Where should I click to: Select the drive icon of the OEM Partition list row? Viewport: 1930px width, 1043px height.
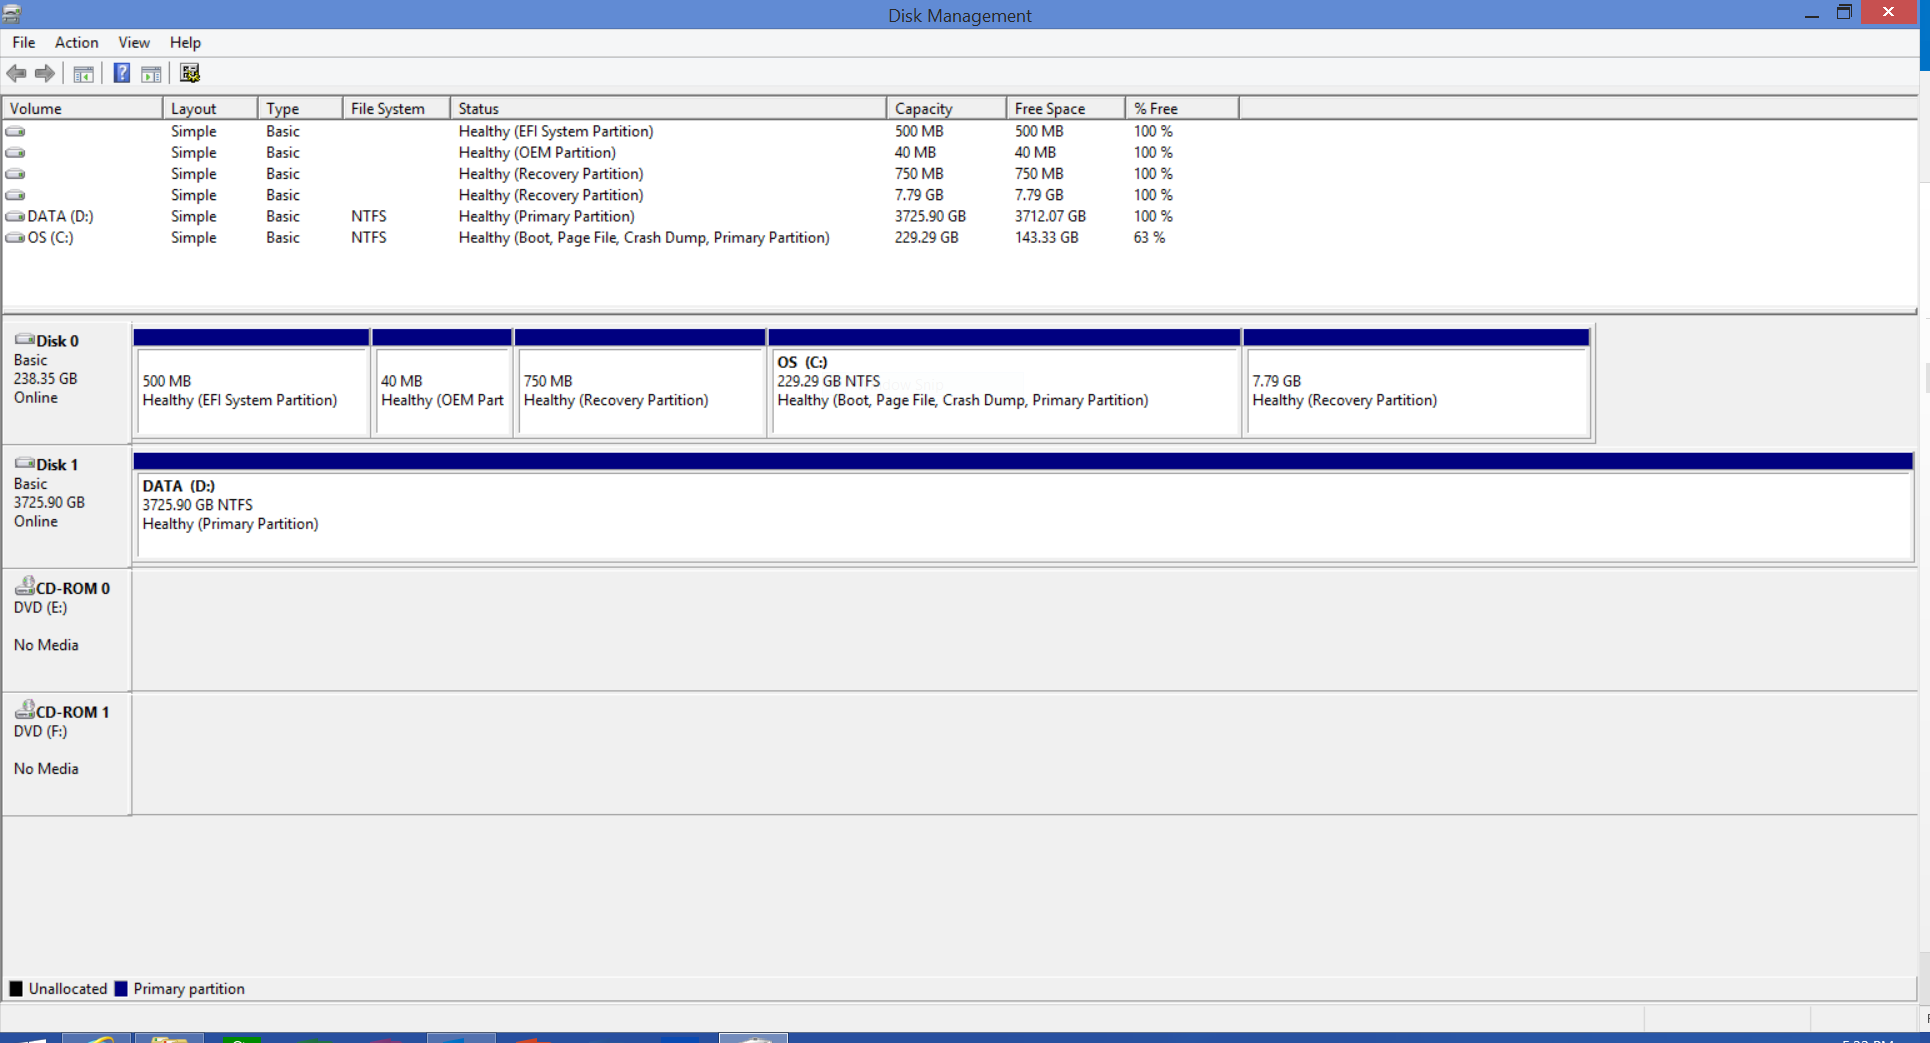pyautogui.click(x=15, y=152)
